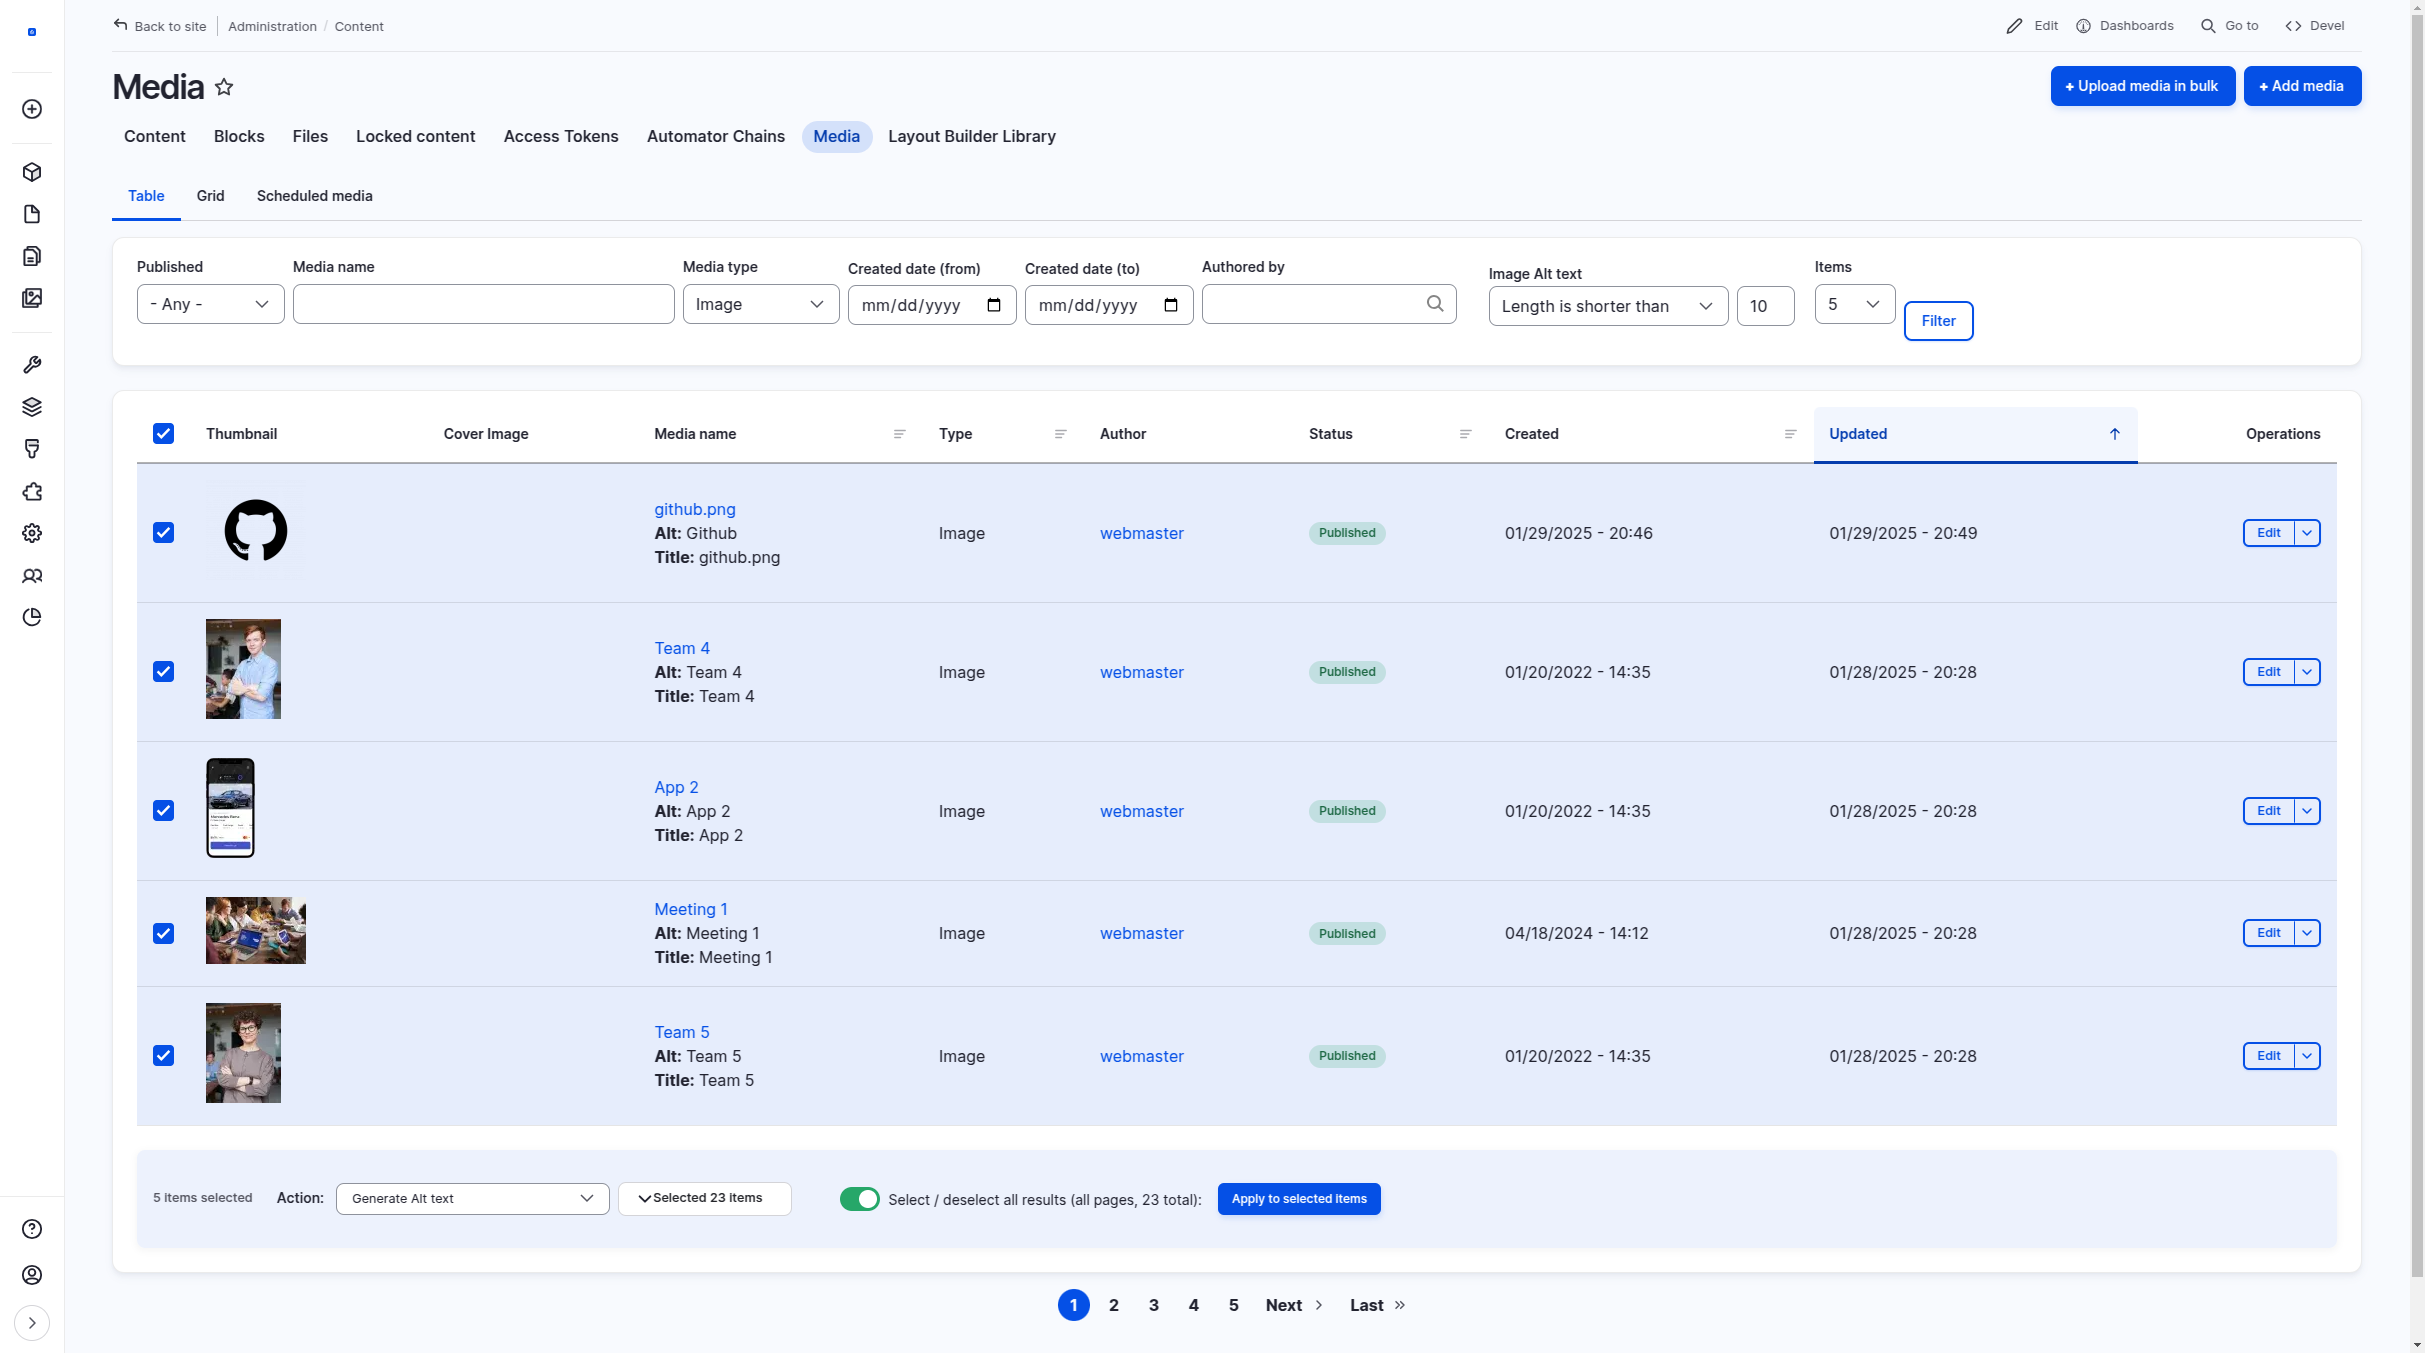Viewport: 2425px width, 1353px height.
Task: Click the search icon in Authored by field
Action: pos(1435,304)
